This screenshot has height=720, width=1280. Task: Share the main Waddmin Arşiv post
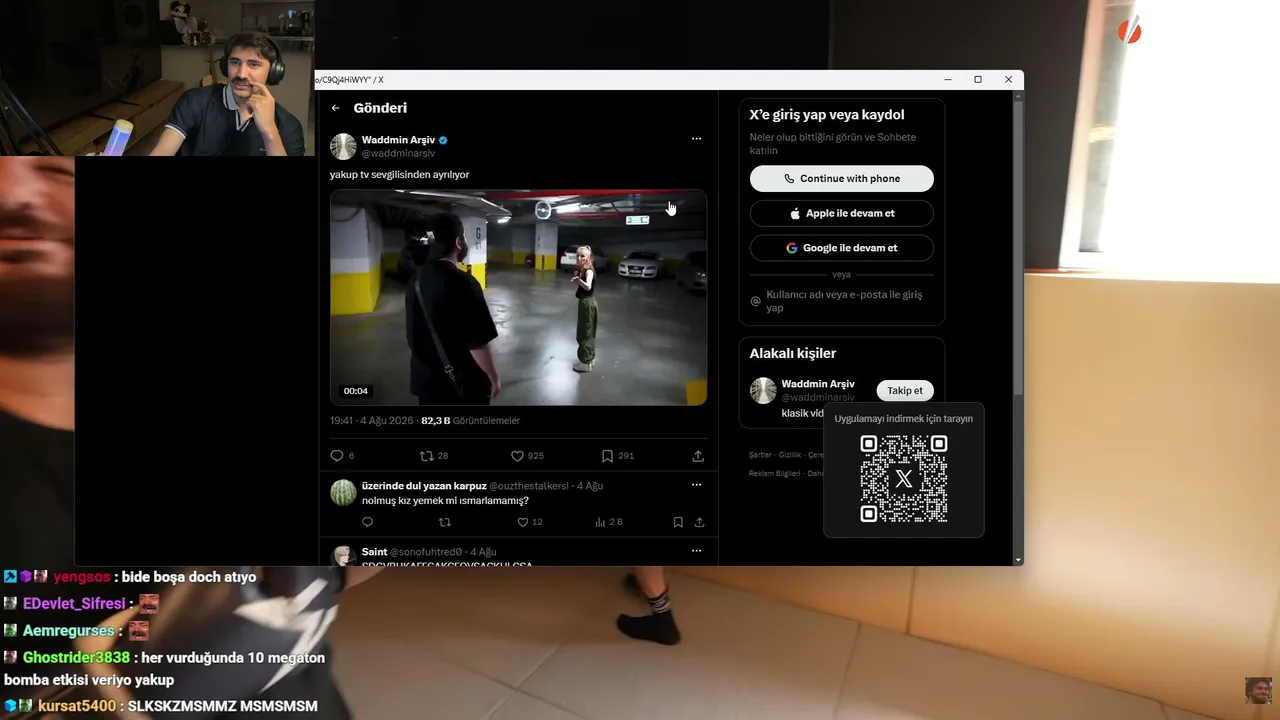click(x=698, y=456)
